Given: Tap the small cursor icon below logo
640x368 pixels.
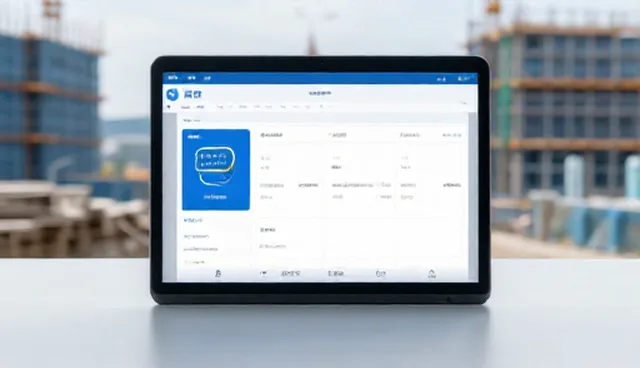Looking at the screenshot, I should (169, 107).
